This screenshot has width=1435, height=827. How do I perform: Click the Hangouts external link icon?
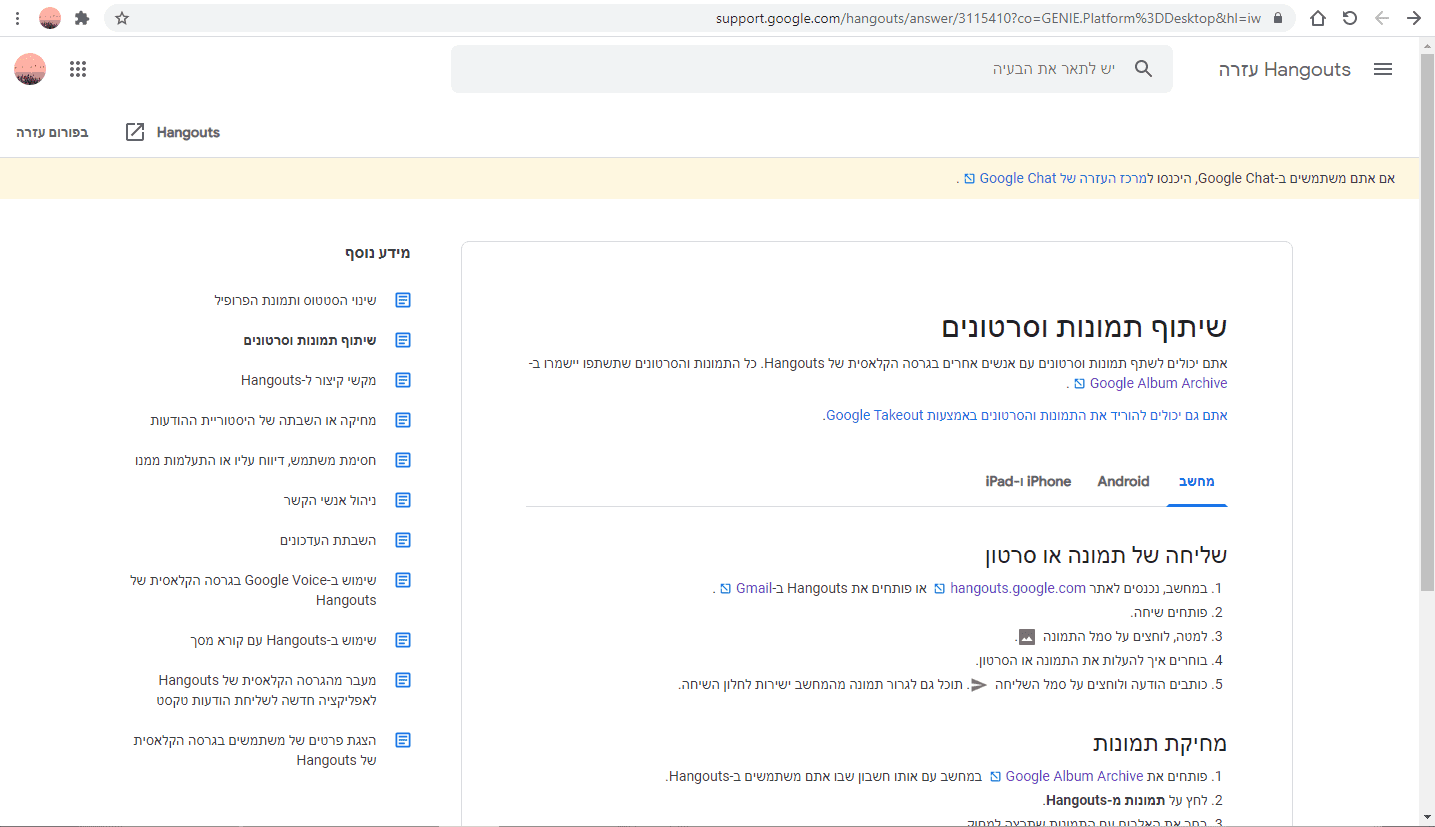(135, 132)
